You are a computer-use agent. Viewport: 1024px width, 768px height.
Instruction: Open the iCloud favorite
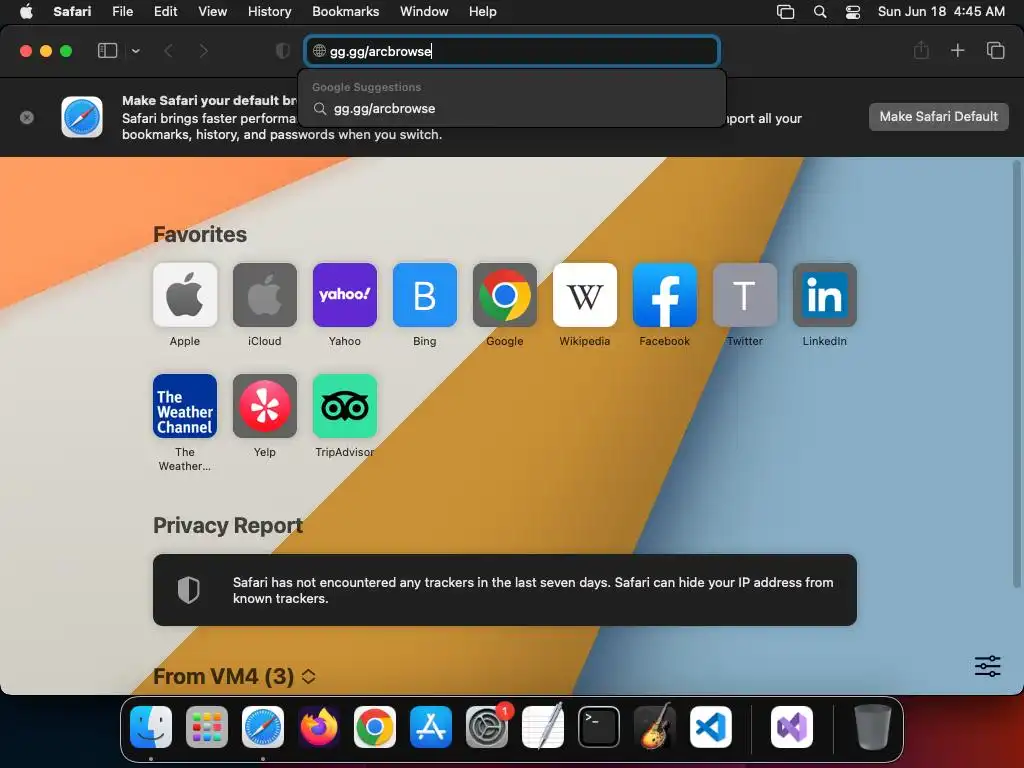coord(264,295)
